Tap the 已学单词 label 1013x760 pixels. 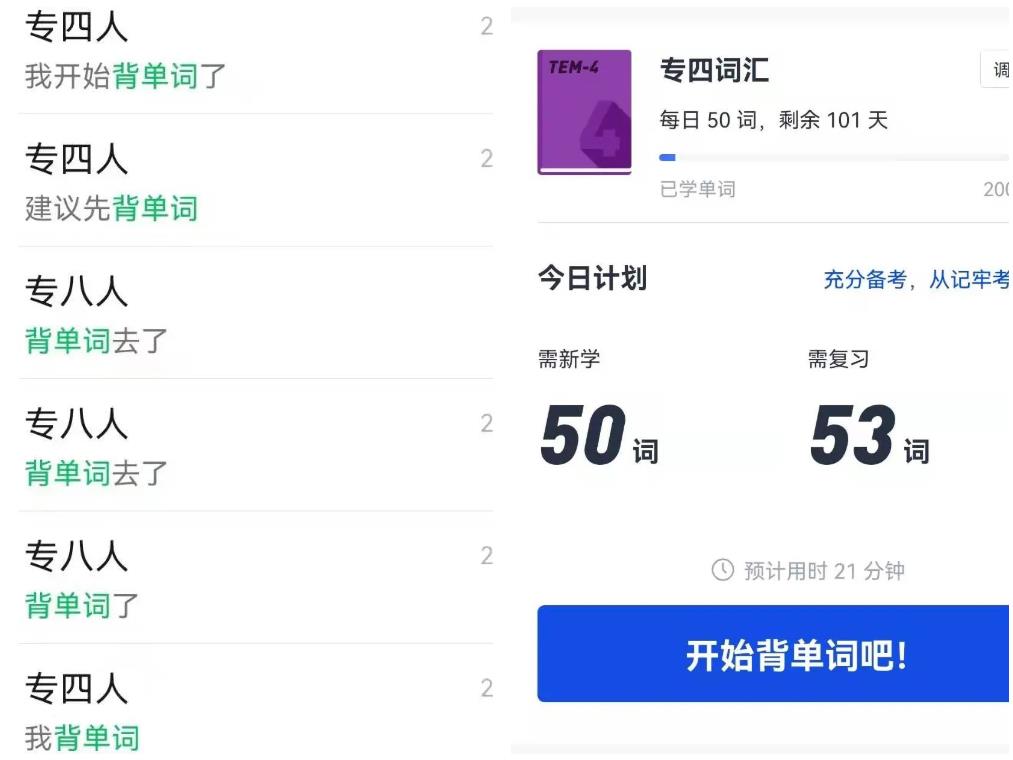point(697,189)
